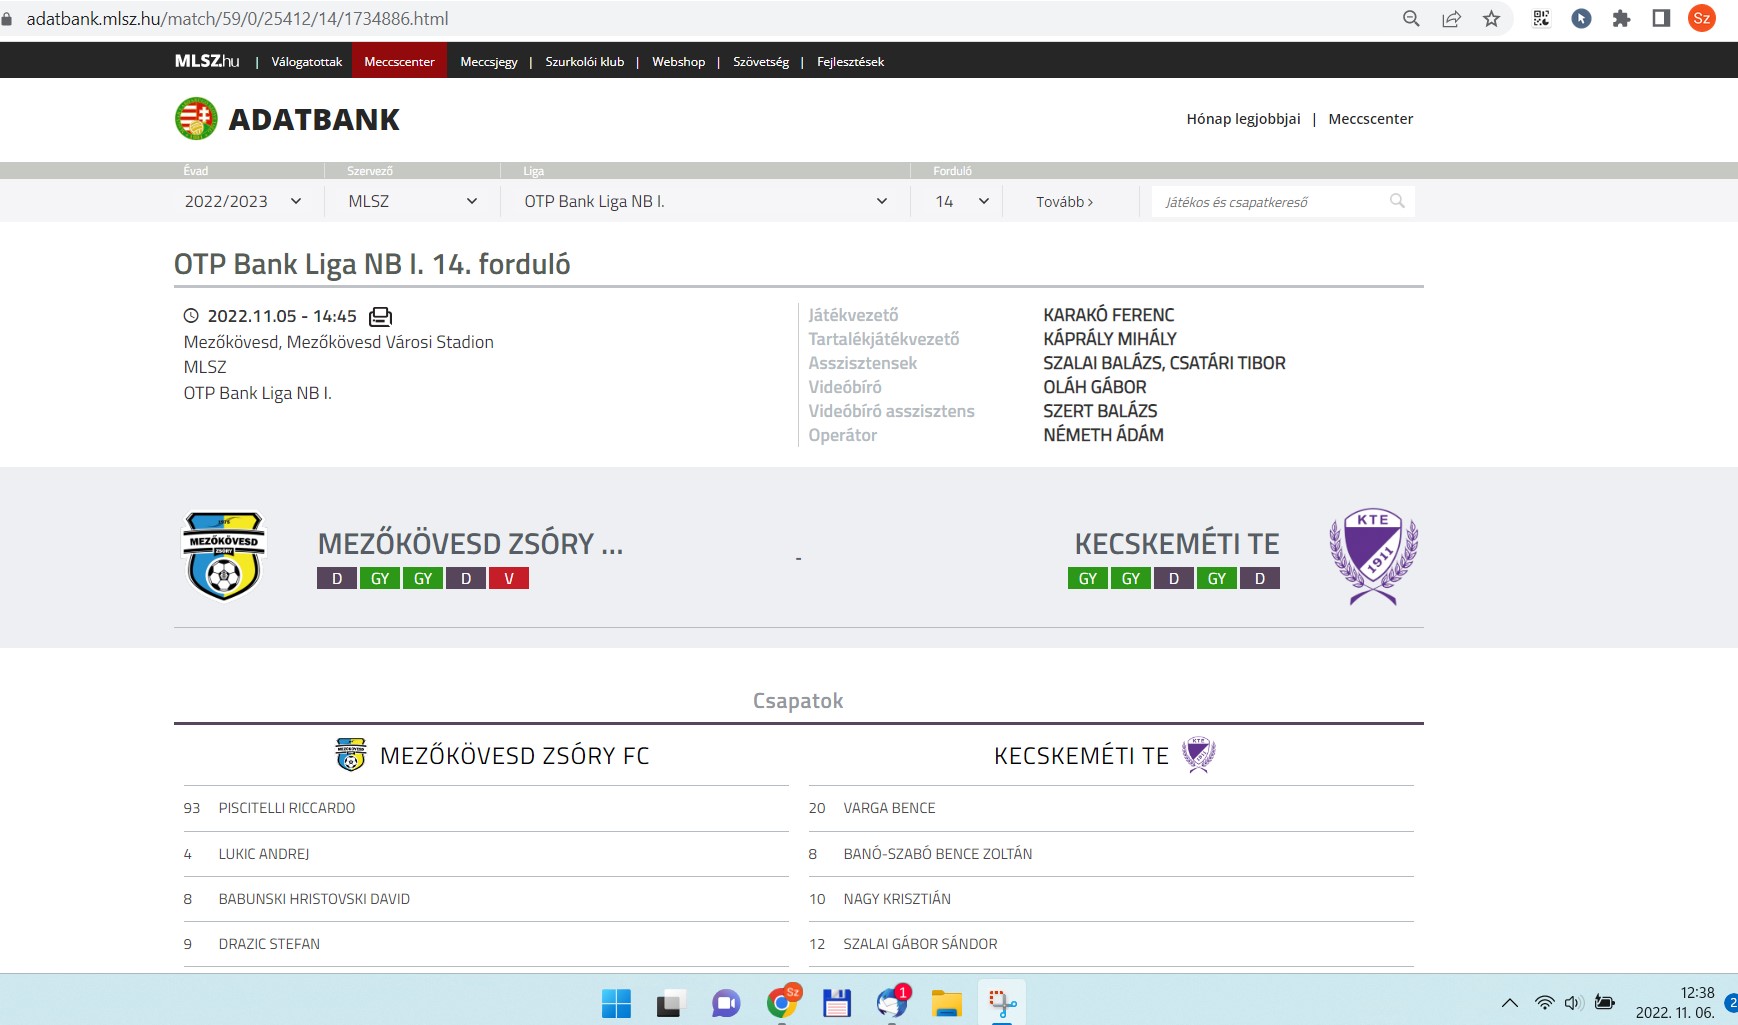The width and height of the screenshot is (1738, 1025).
Task: Open the QR code extension icon
Action: 1541,18
